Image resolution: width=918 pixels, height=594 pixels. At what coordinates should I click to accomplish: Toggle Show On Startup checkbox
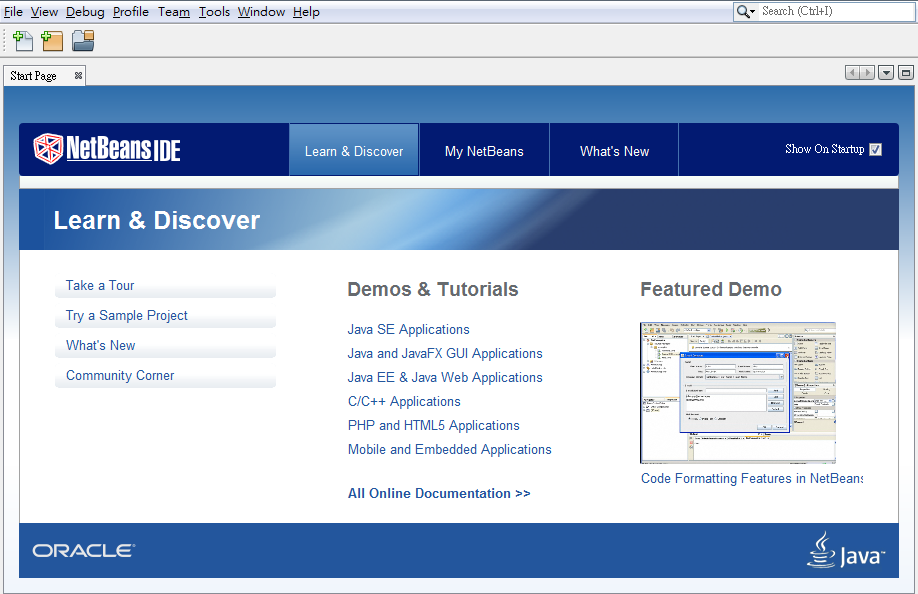[x=875, y=149]
